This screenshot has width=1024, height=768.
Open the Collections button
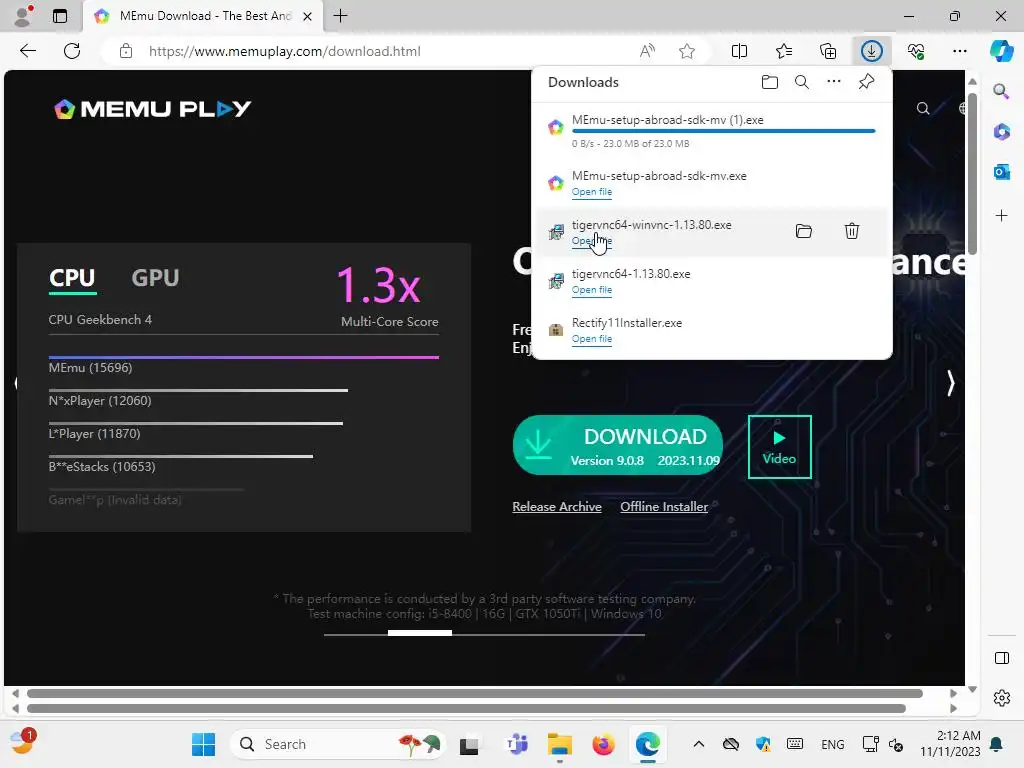coord(827,51)
